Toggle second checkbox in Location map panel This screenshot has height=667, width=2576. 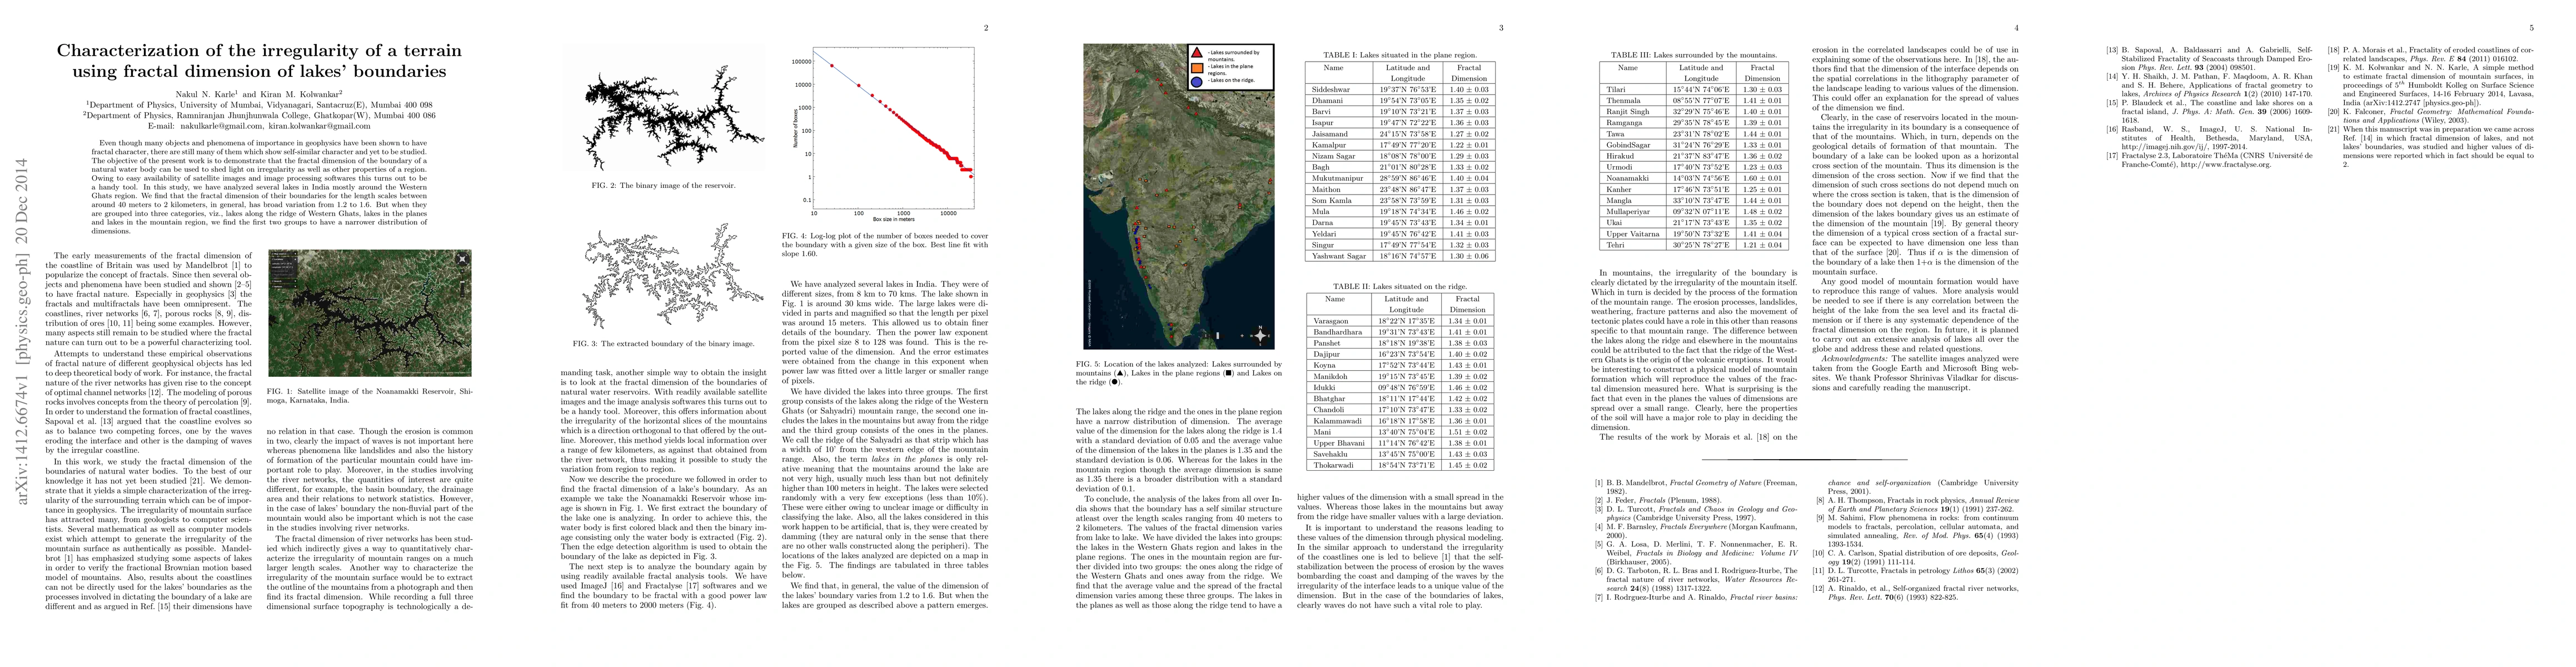tap(273, 275)
